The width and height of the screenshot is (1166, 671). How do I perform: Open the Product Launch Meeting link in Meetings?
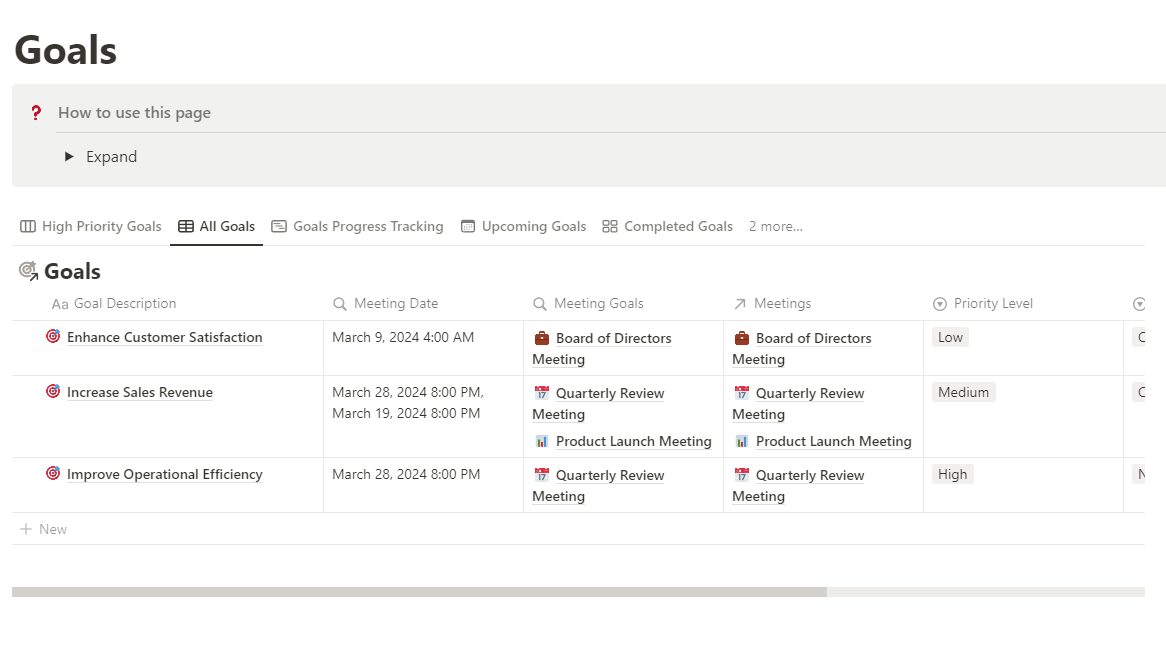[x=833, y=441]
